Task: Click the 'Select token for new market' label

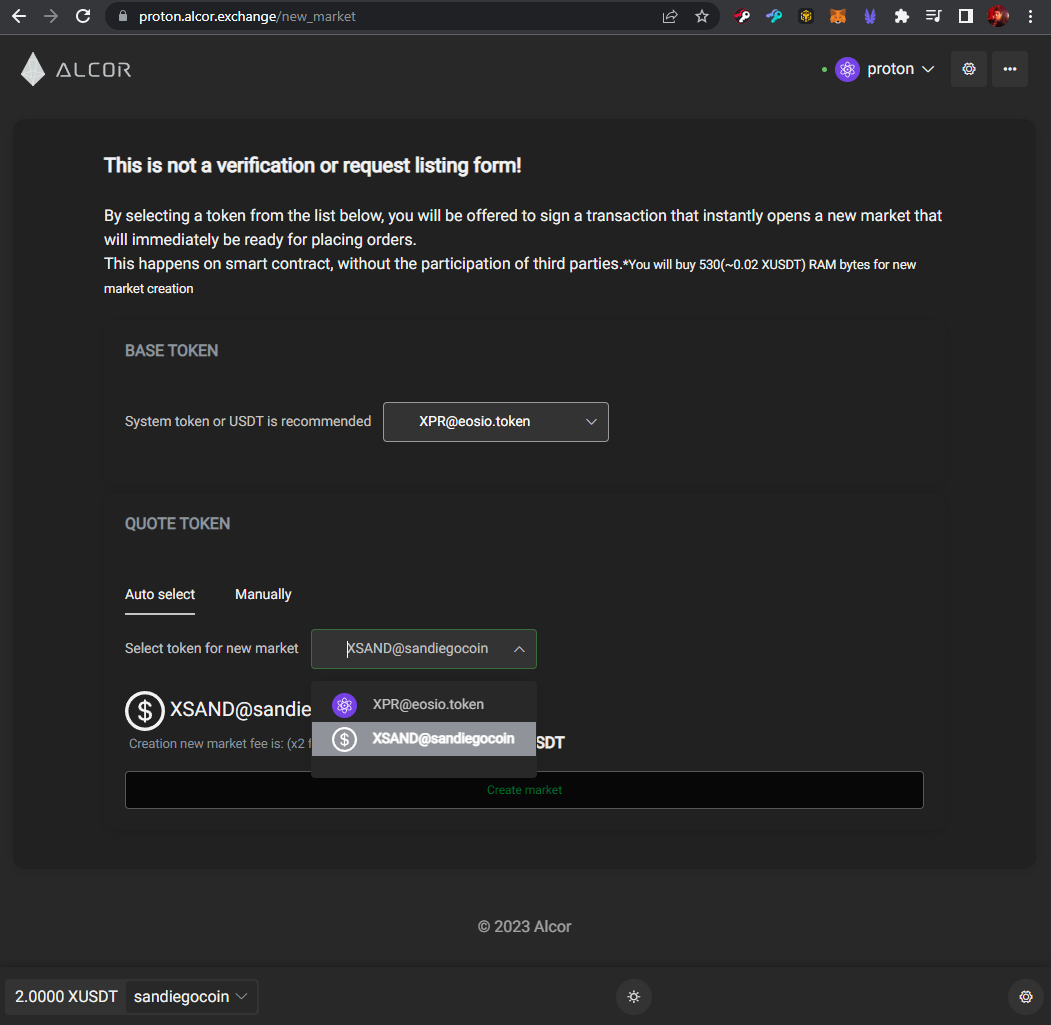Action: [x=212, y=648]
